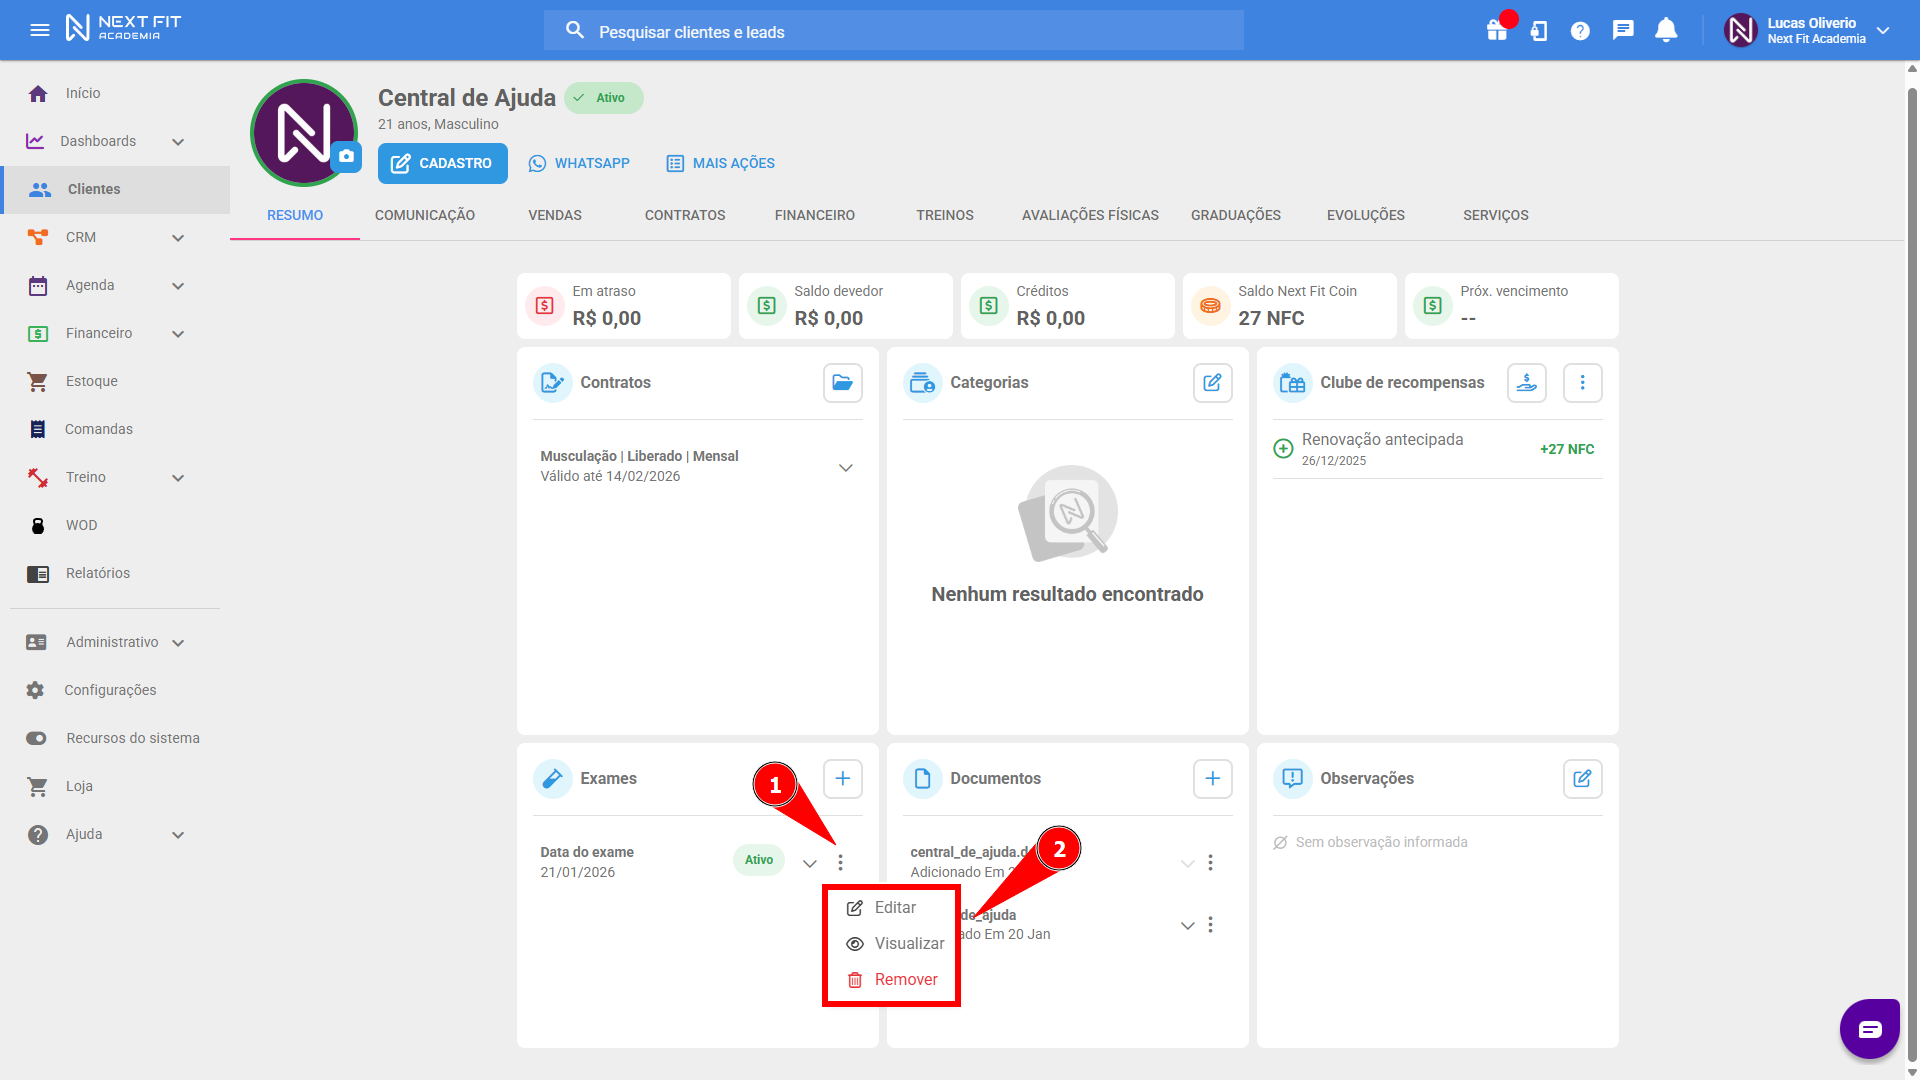Click the camera icon on profile photo
1920x1080 pixels.
tap(346, 156)
